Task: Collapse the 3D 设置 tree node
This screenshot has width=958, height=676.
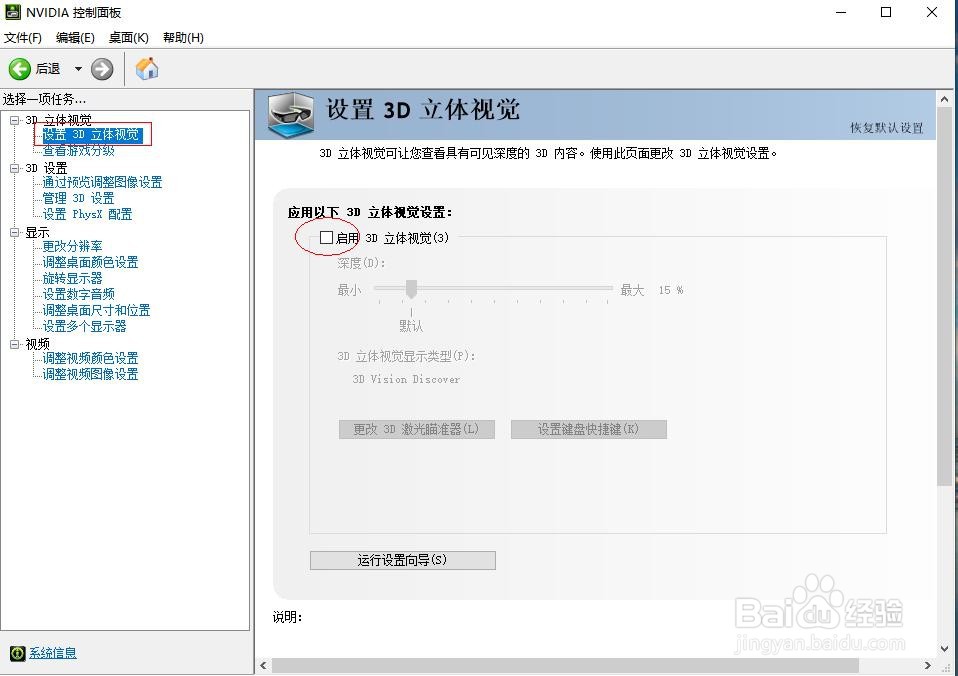Action: [x=15, y=168]
